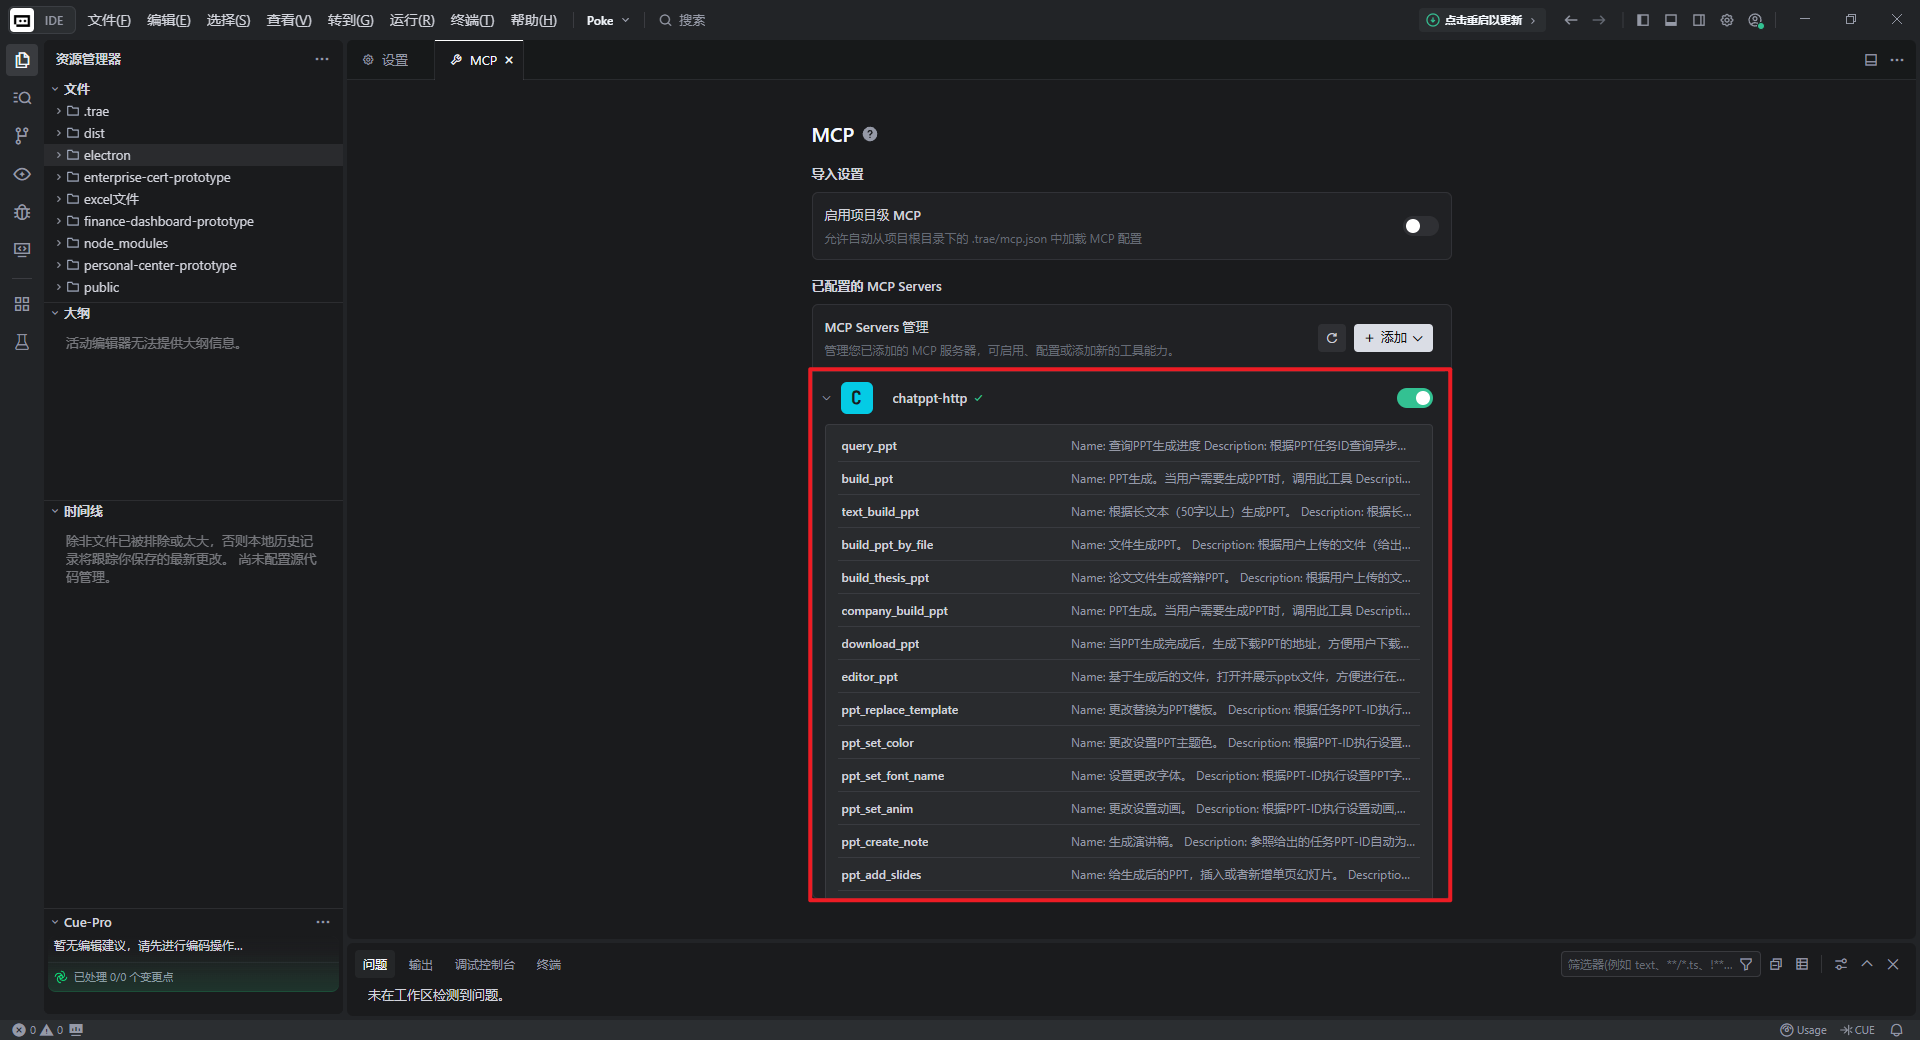Click errors and warnings count in status bar
This screenshot has width=1920, height=1040.
38,1030
